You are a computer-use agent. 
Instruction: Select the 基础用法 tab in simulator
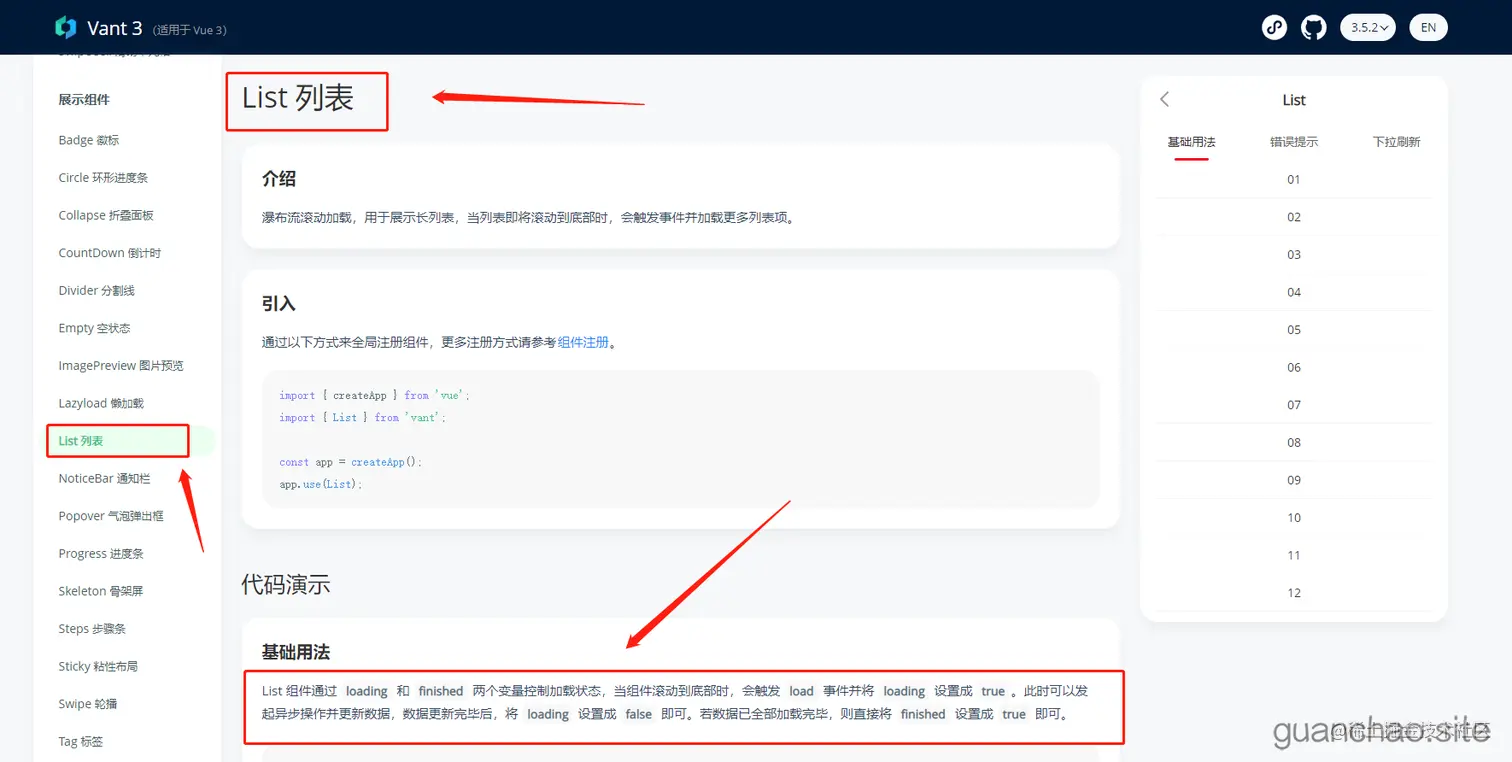click(x=1191, y=142)
